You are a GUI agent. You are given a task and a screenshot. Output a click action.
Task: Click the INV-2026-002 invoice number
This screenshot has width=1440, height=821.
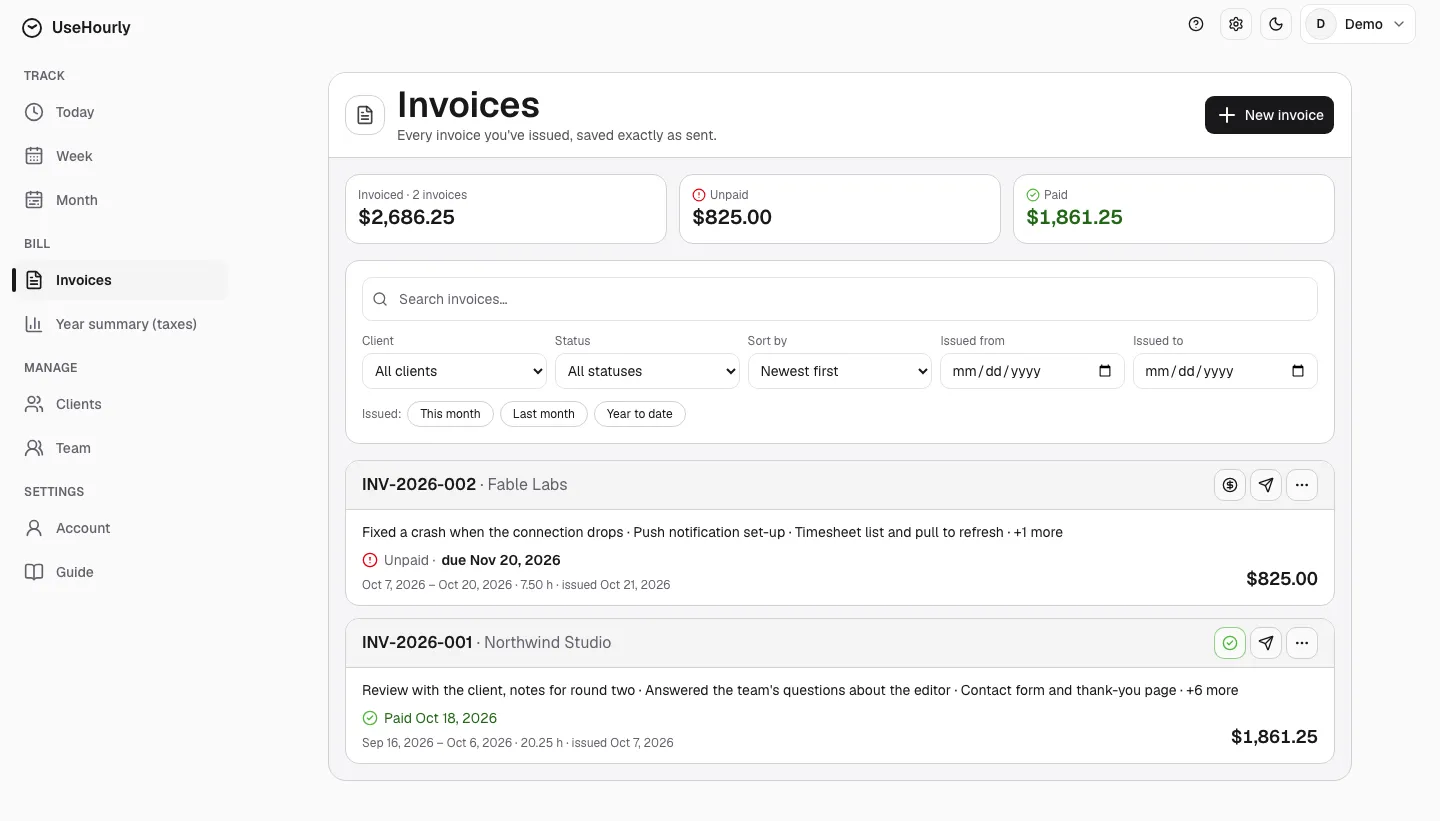[x=419, y=484]
